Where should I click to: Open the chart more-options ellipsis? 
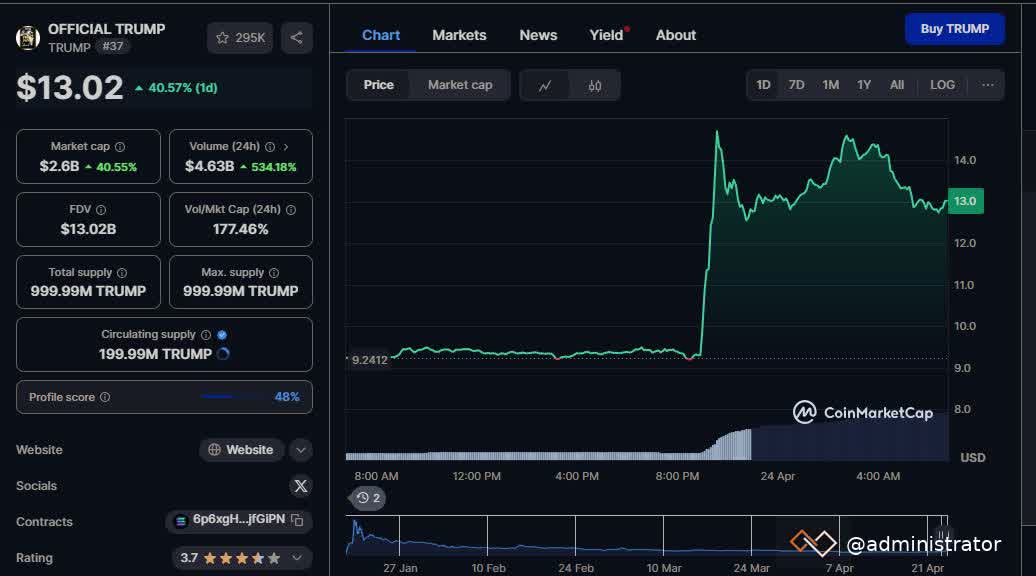coord(988,85)
